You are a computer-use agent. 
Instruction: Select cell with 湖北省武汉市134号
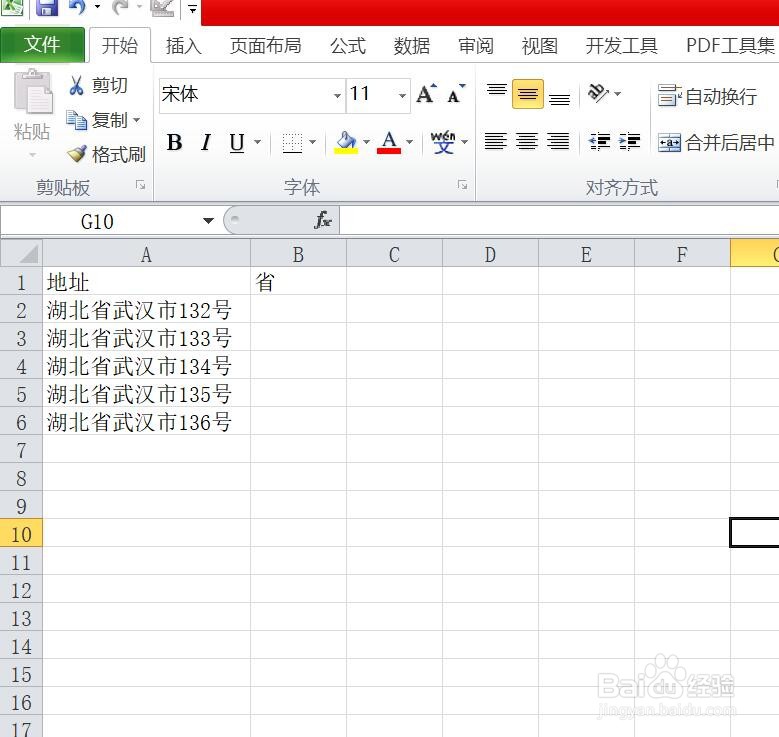(x=147, y=366)
